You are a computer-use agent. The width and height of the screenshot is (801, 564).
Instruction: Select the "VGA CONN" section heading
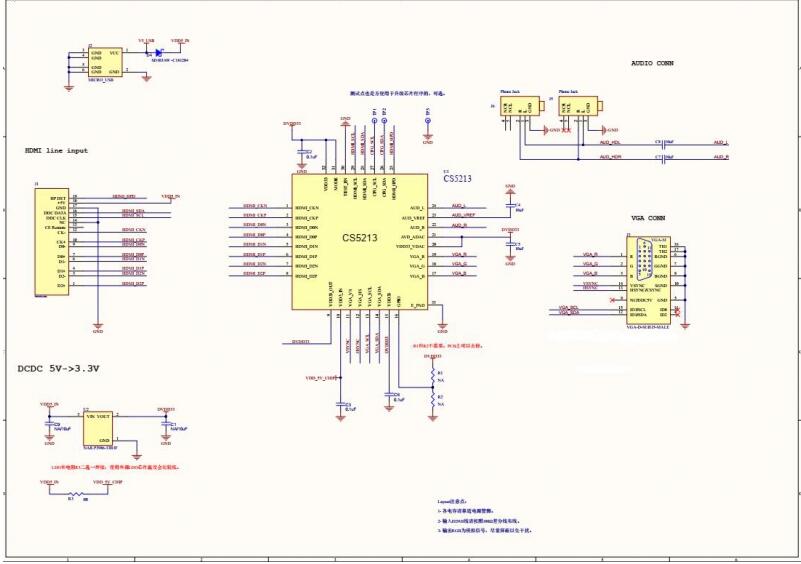(649, 218)
